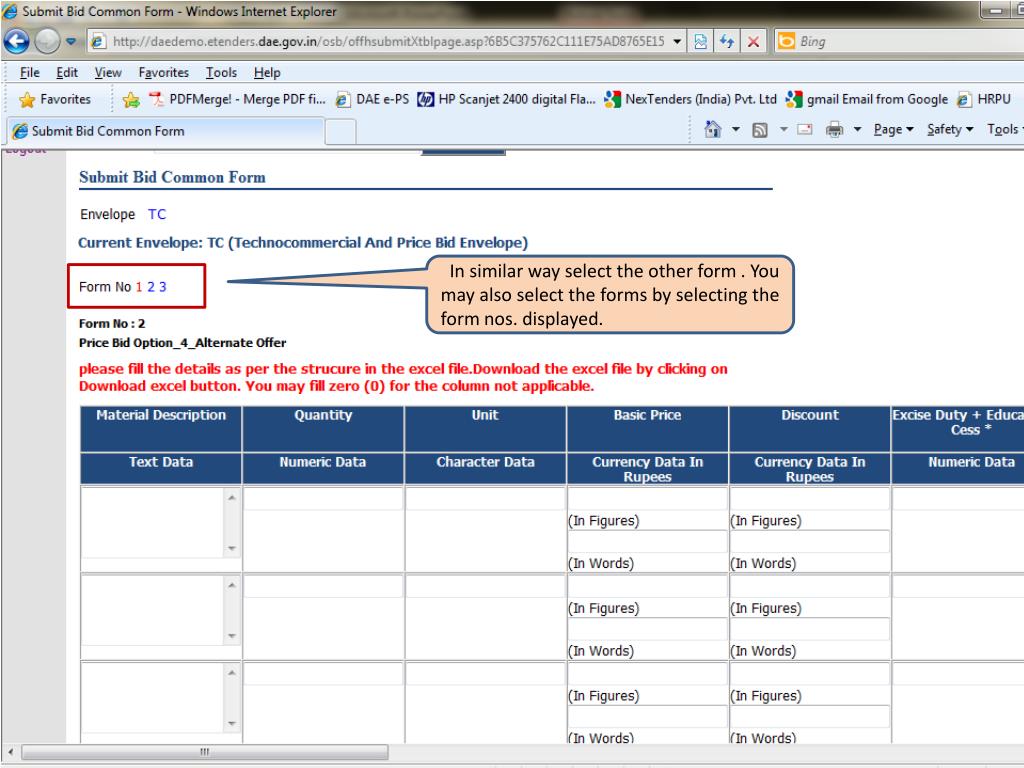Viewport: 1024px width, 768px height.
Task: Click first row Discount In Words field
Action: click(x=809, y=541)
